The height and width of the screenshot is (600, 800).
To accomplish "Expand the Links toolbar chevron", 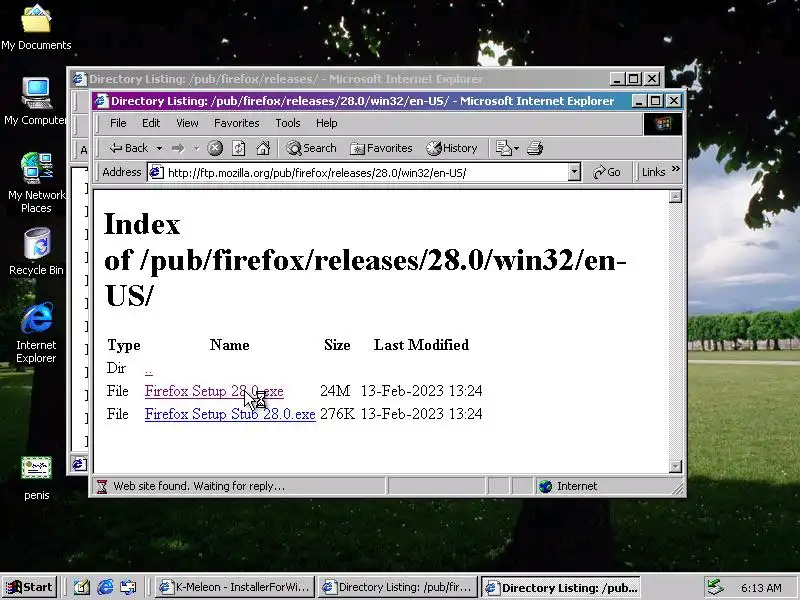I will tap(676, 169).
